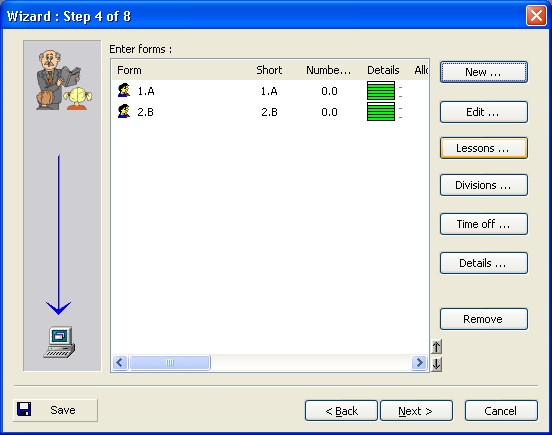
Task: Click the horizontal scrollbar thumb
Action: click(x=170, y=362)
